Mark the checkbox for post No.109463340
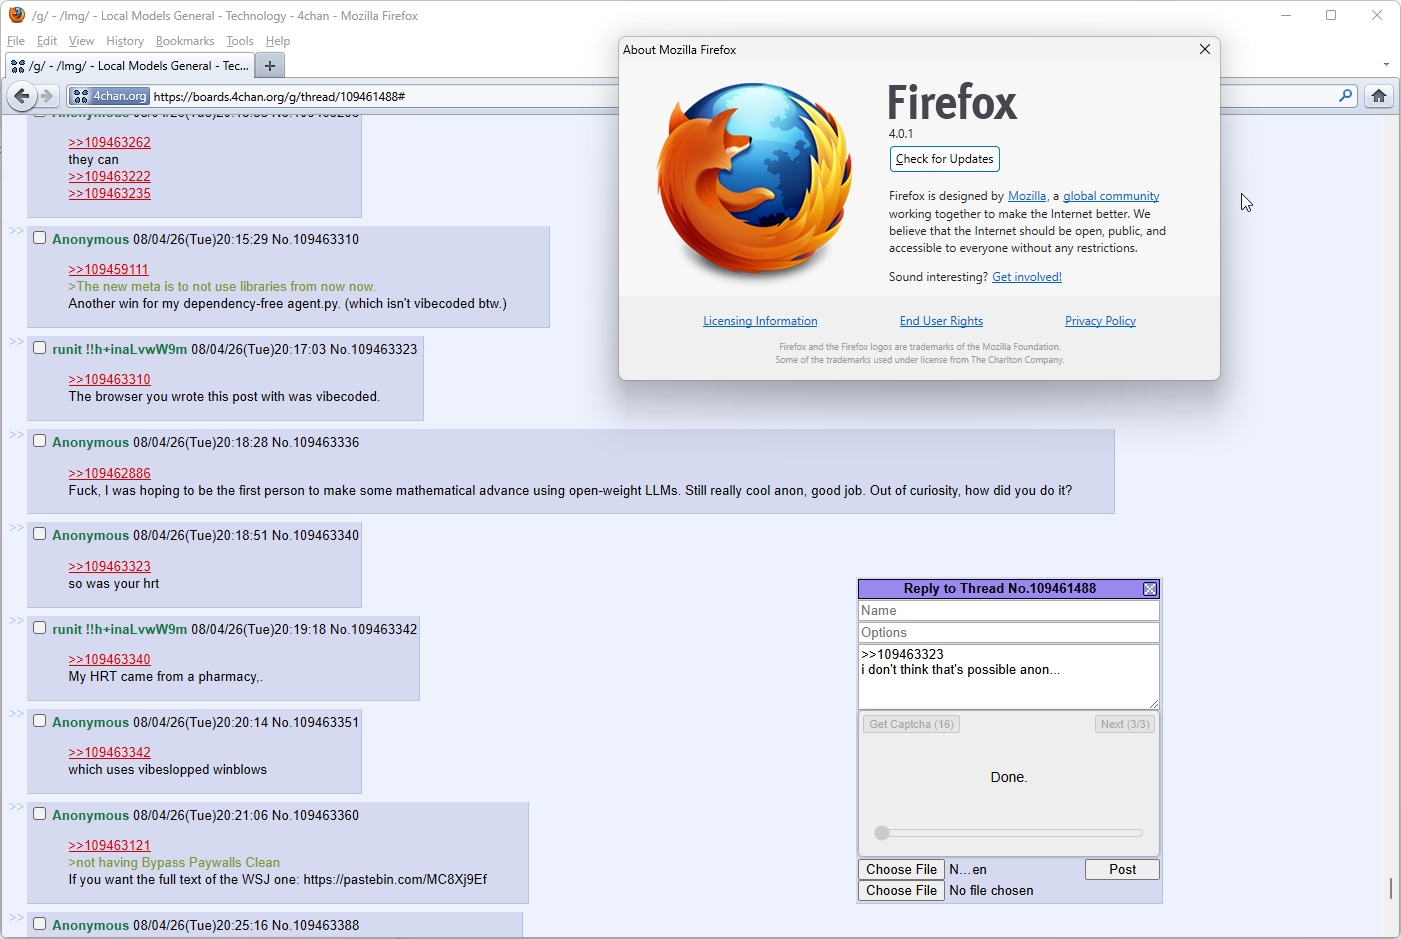 point(40,534)
